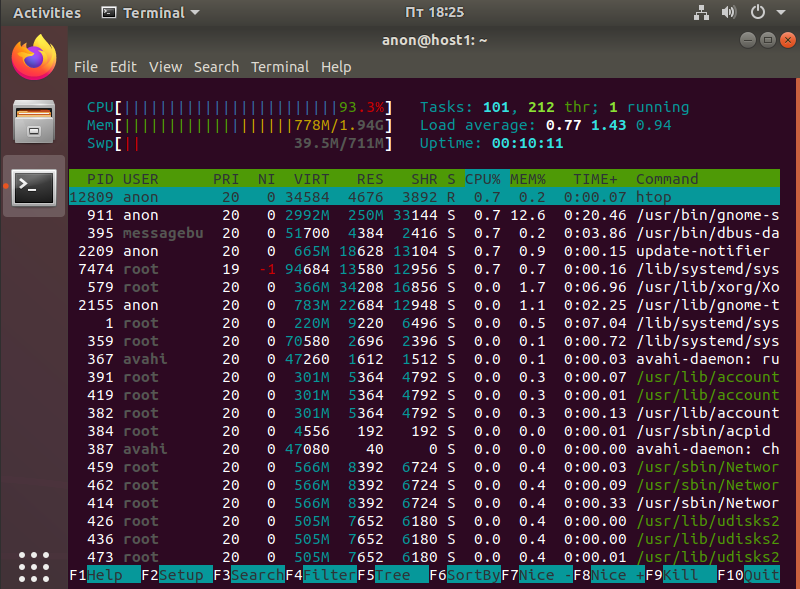Viewport: 800px width, 589px height.
Task: Expand the system menu arrow
Action: point(780,13)
